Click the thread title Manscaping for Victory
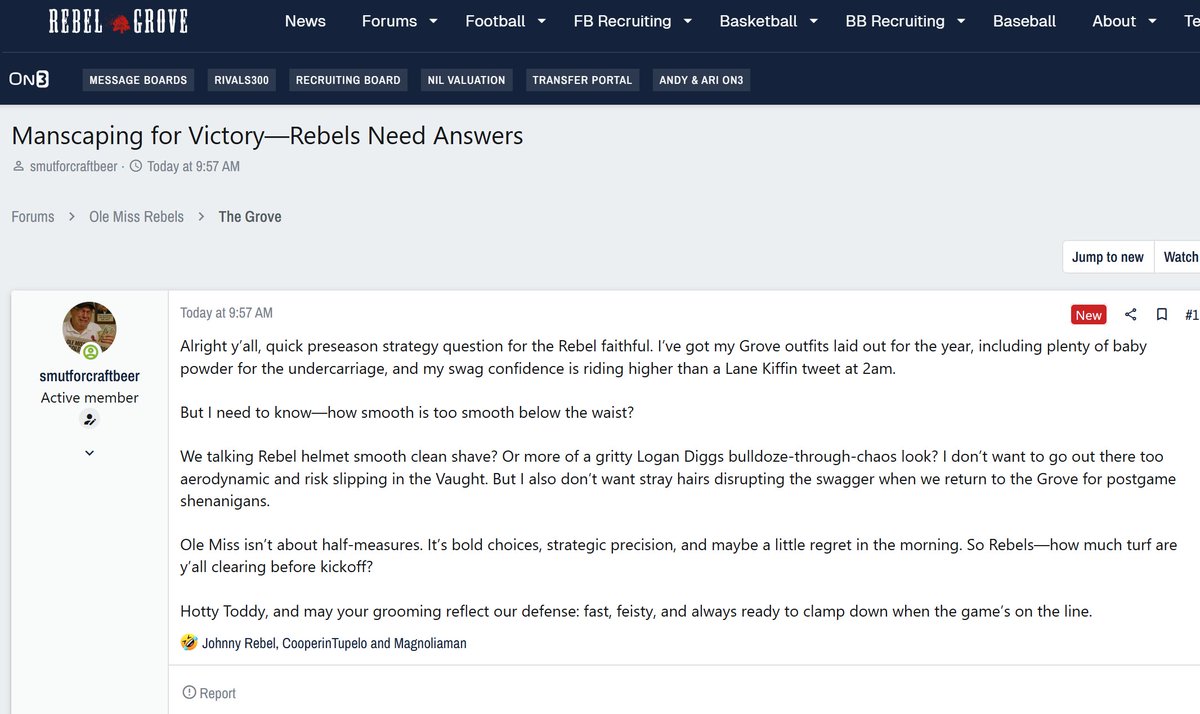Viewport: 1200px width, 714px height. coord(267,136)
